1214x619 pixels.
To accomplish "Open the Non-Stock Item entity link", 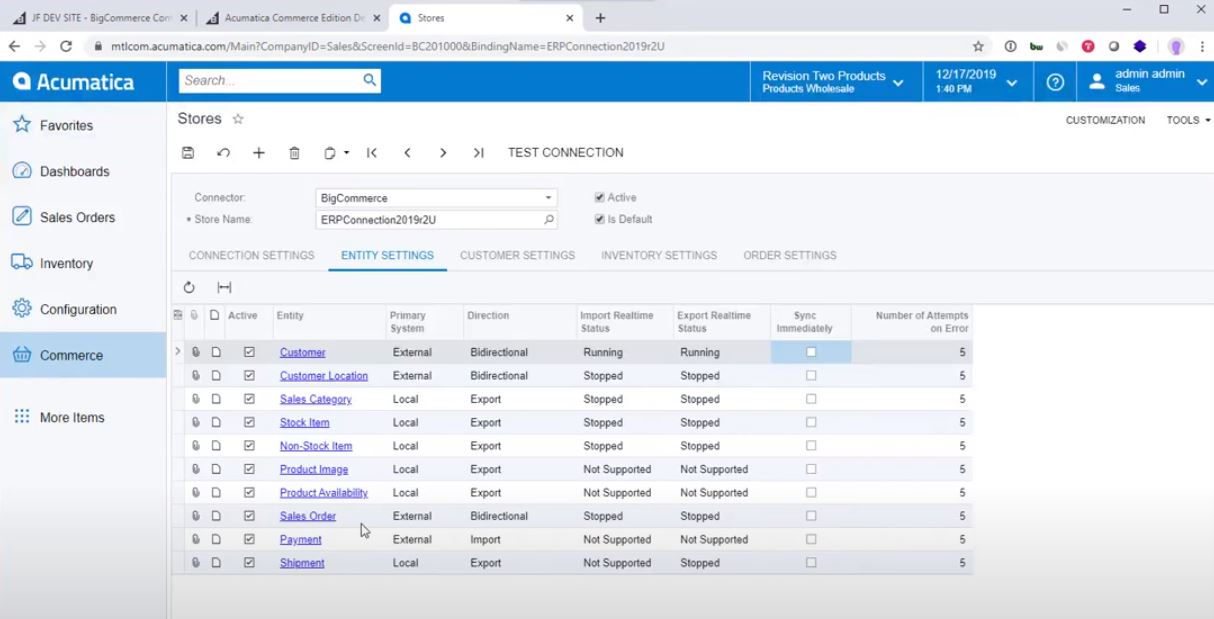I will pyautogui.click(x=316, y=446).
